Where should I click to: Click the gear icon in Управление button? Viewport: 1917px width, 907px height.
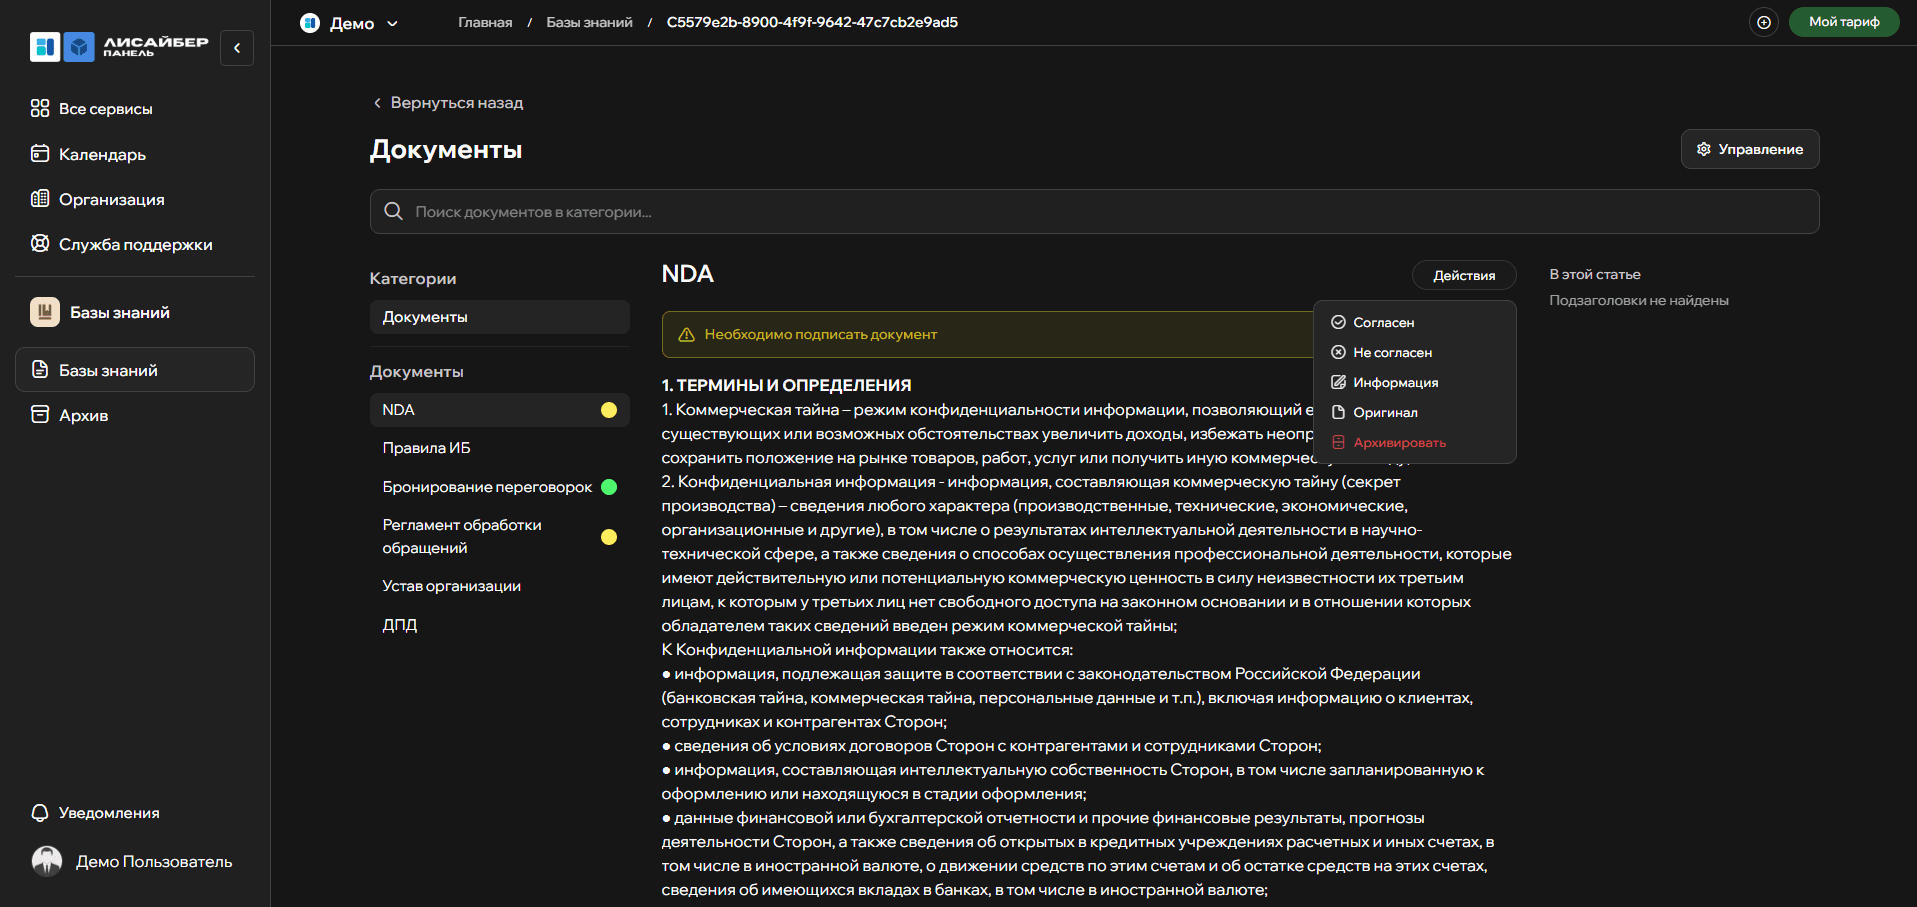point(1704,149)
